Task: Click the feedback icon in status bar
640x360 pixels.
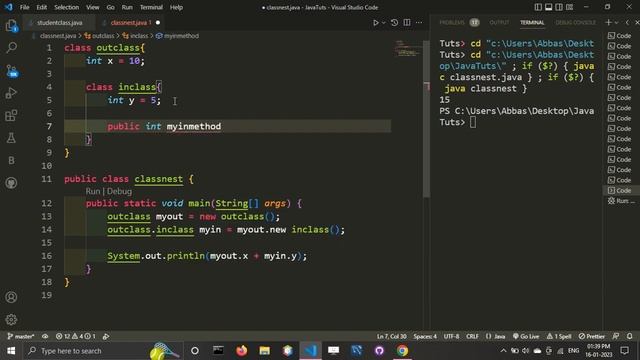Action: point(616,336)
